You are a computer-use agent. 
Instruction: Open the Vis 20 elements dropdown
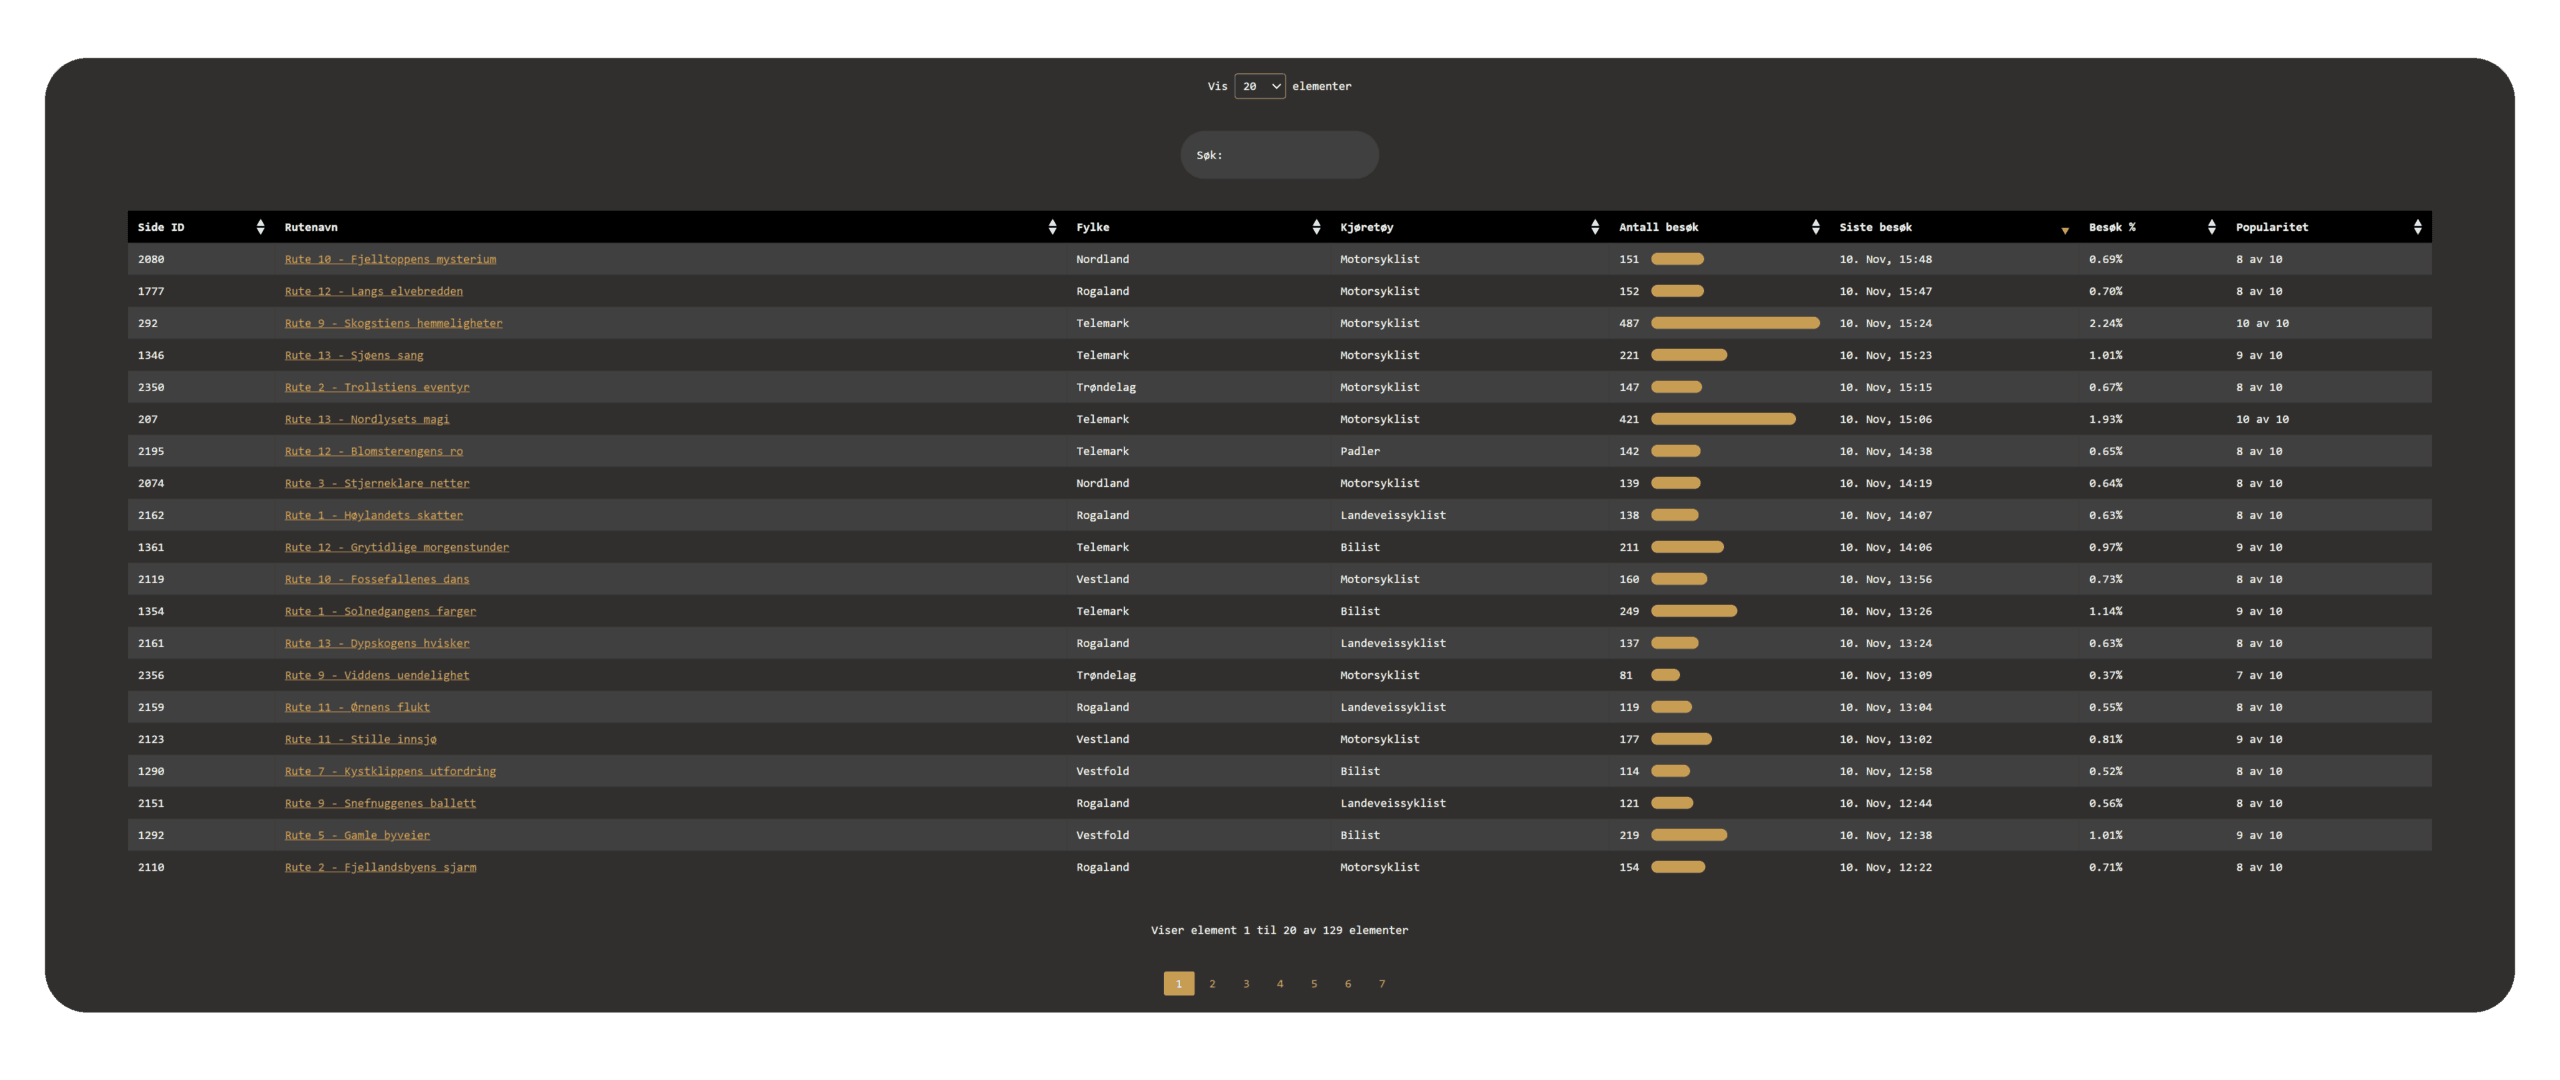point(1259,87)
